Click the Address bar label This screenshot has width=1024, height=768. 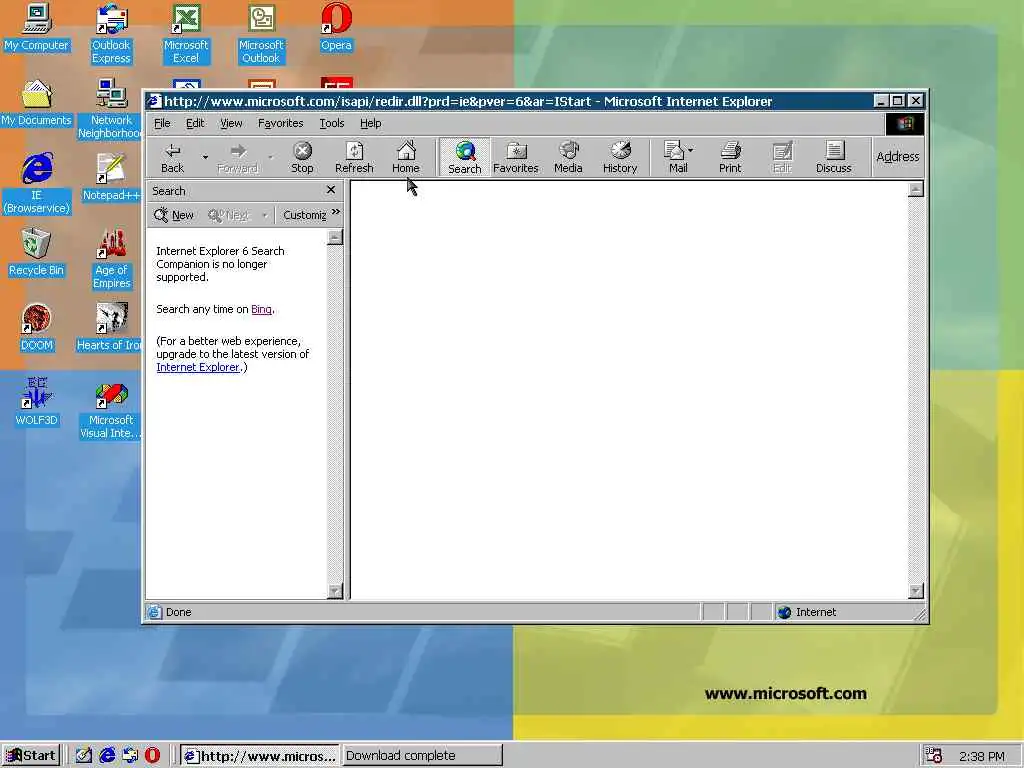[x=897, y=157]
